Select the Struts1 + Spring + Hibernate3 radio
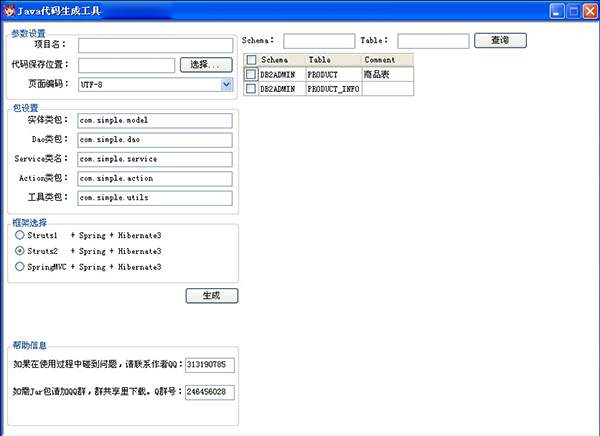The width and height of the screenshot is (600, 436). click(20, 235)
